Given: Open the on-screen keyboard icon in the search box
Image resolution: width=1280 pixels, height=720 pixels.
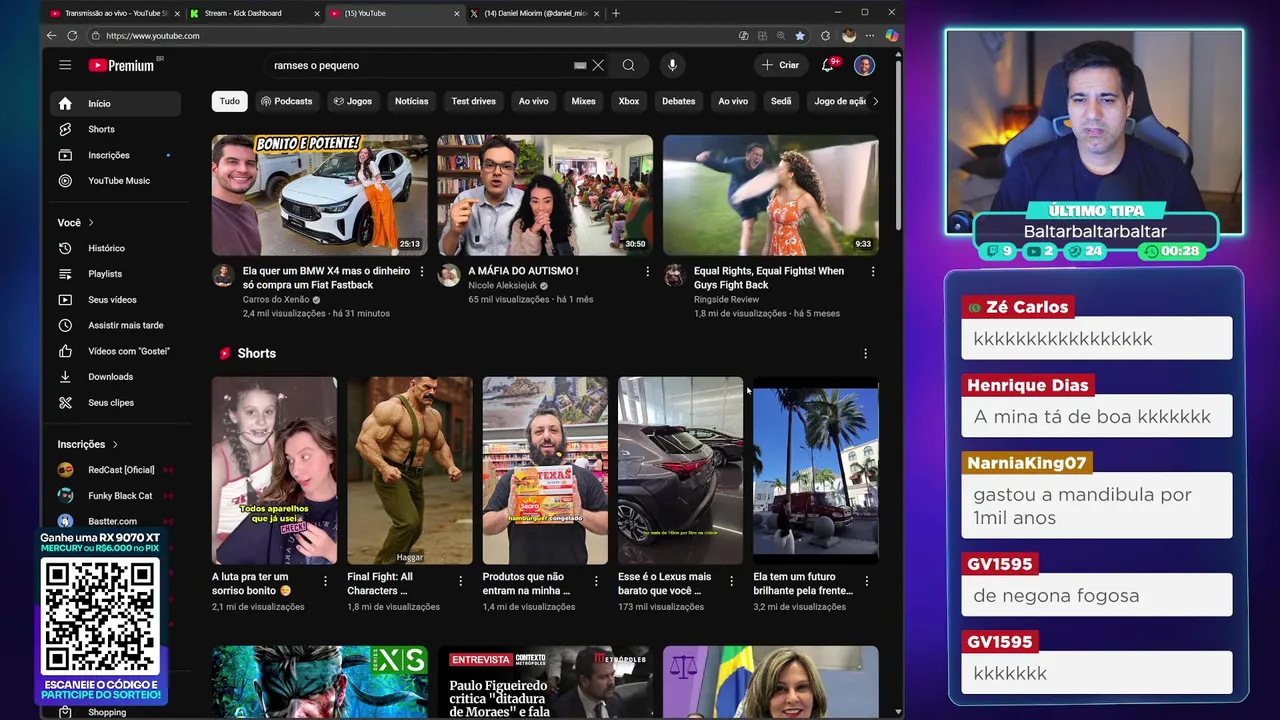Looking at the screenshot, I should [580, 65].
